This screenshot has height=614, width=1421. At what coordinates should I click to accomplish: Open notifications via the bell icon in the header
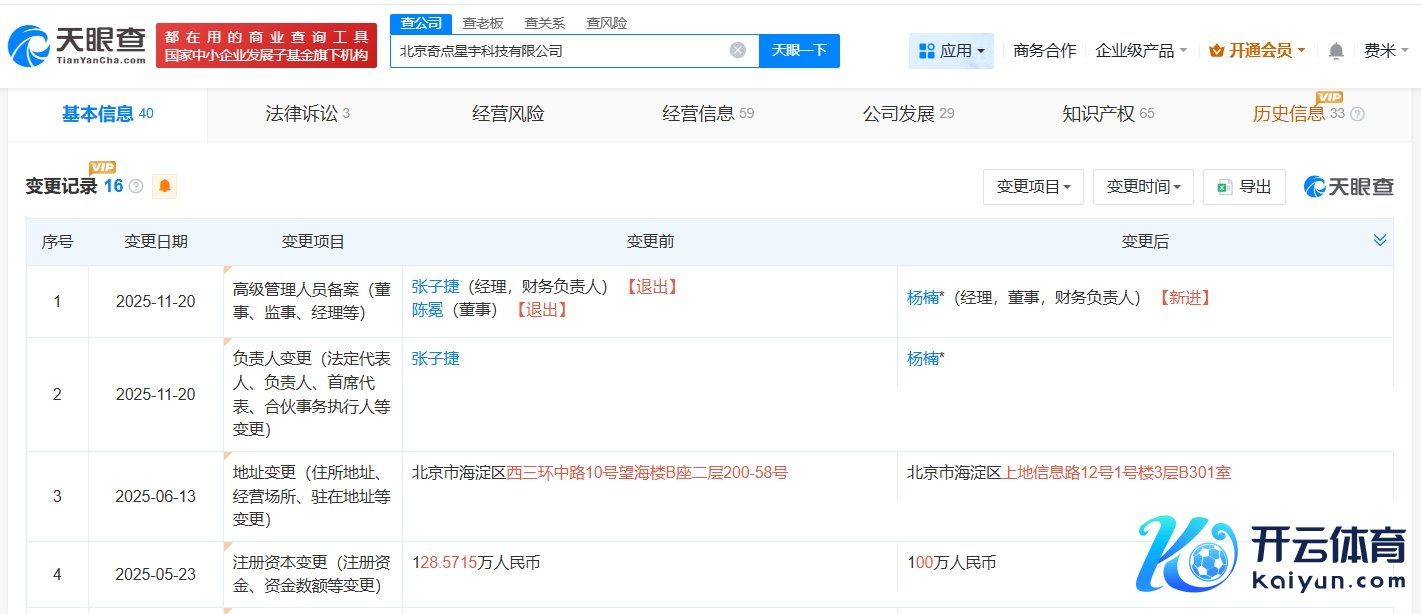pyautogui.click(x=1336, y=51)
